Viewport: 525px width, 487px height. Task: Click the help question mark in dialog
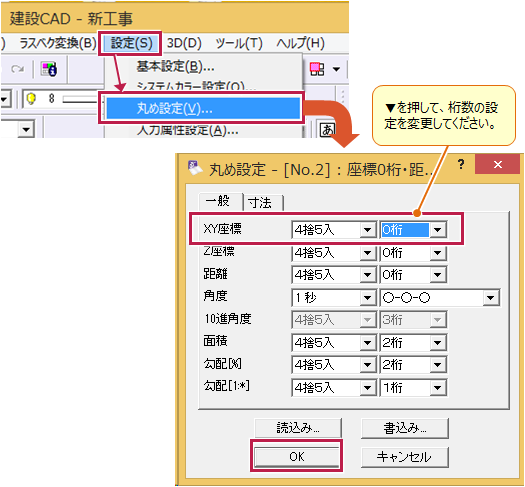[x=461, y=164]
